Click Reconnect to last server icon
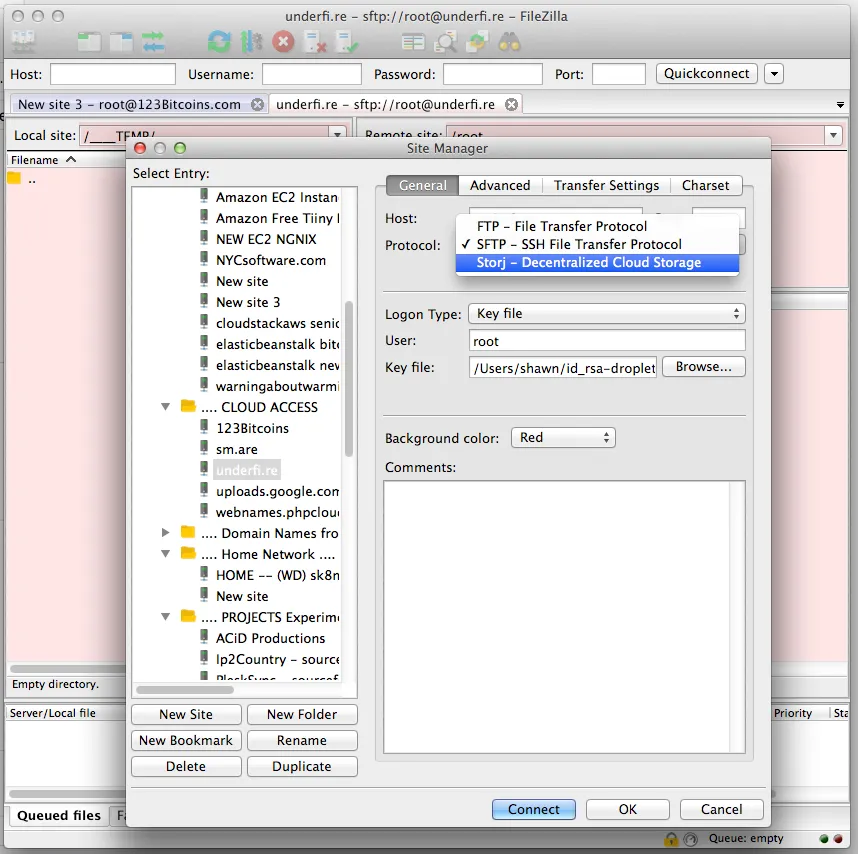The height and width of the screenshot is (854, 858). click(x=347, y=42)
